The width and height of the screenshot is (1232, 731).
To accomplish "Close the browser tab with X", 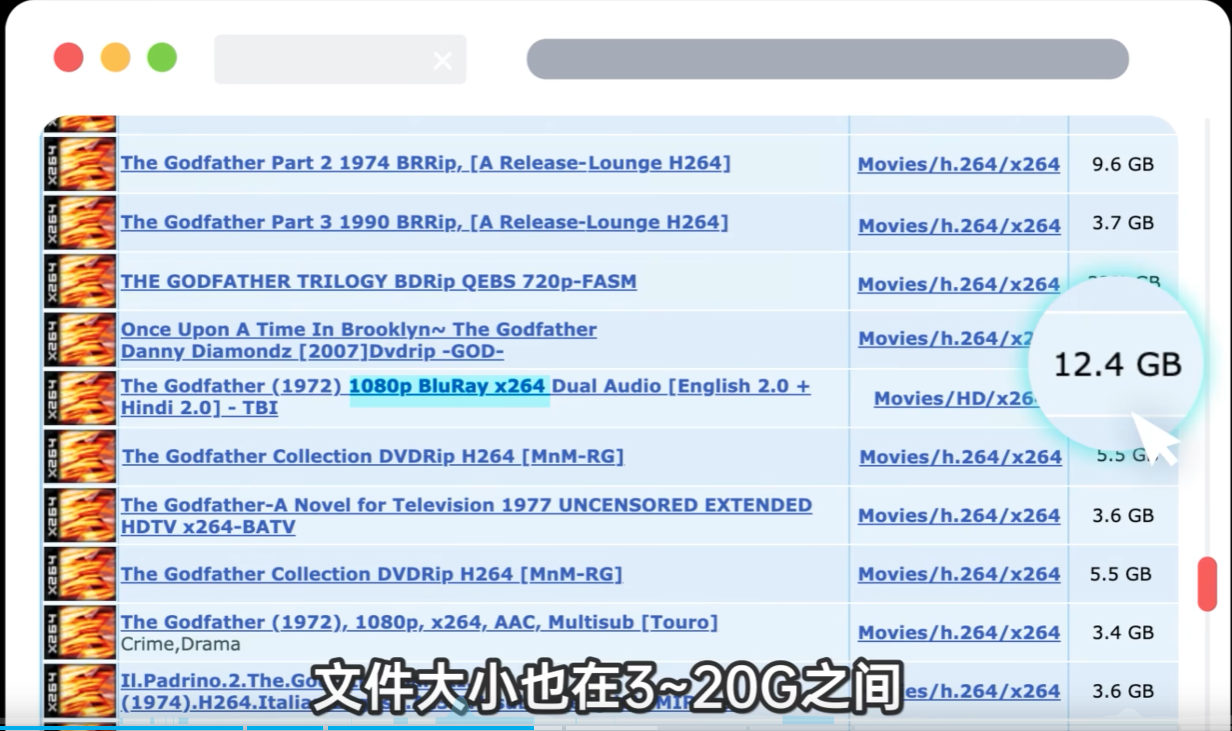I will click(x=442, y=61).
